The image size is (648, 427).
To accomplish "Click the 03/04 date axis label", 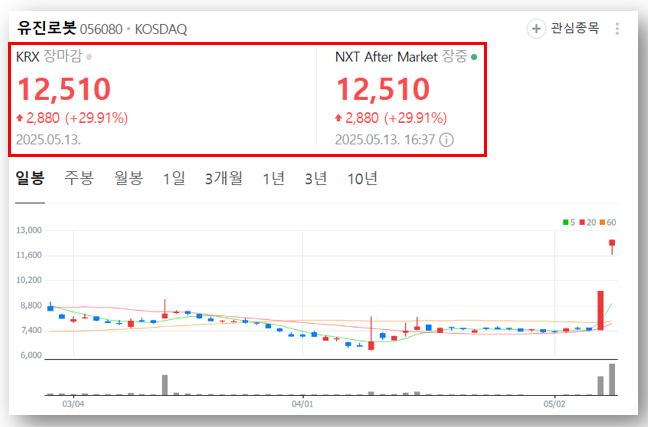I will pos(73,404).
